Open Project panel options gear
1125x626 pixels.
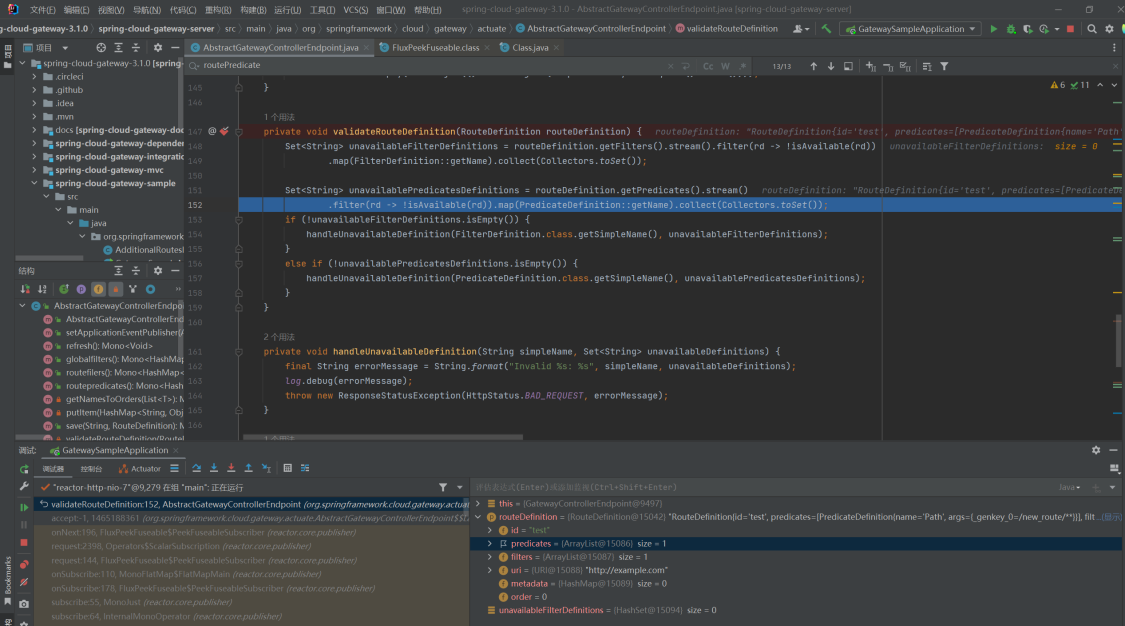click(158, 47)
